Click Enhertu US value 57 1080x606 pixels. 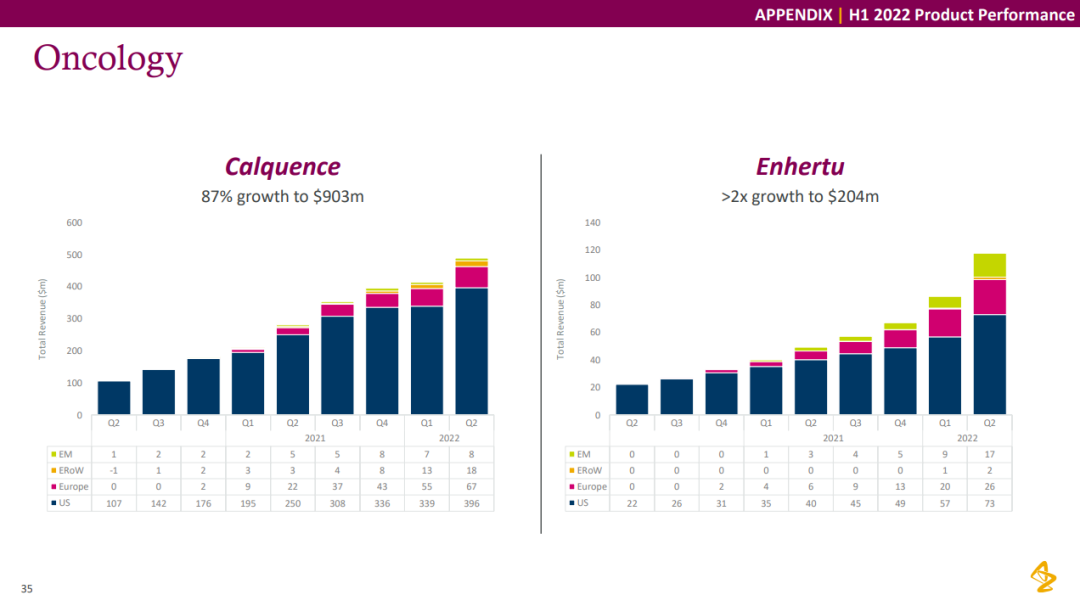coord(945,503)
